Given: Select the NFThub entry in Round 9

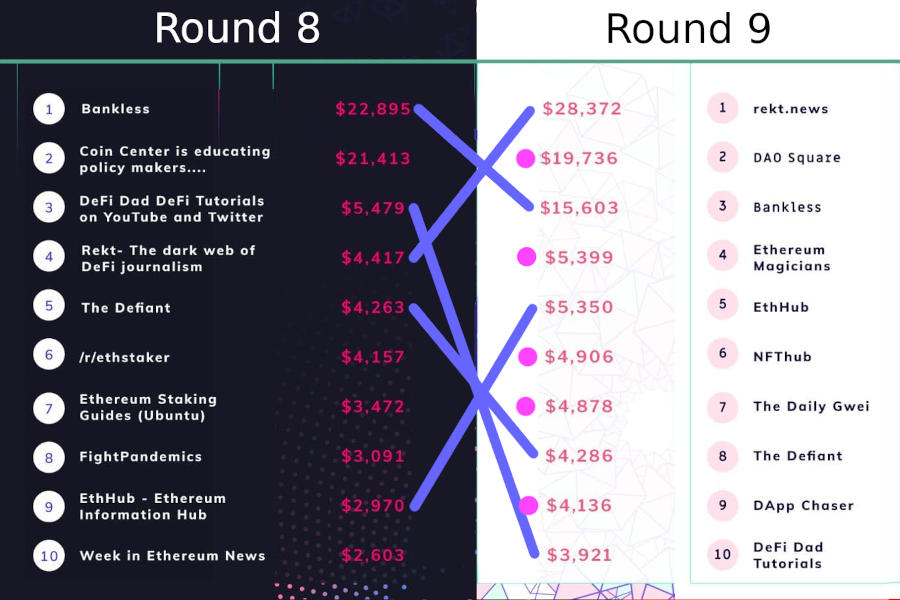Looking at the screenshot, I should pos(782,356).
